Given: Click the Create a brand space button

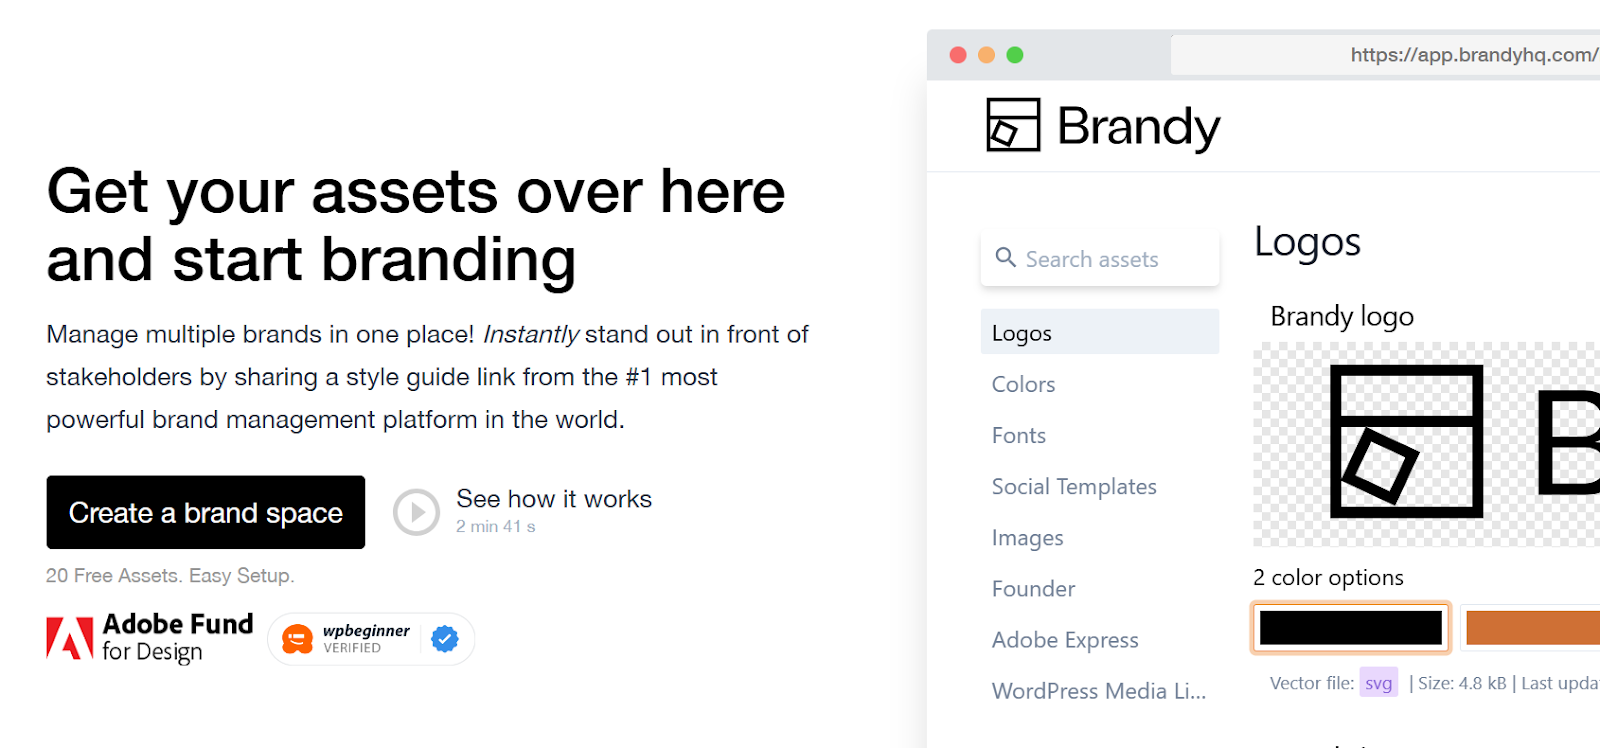Looking at the screenshot, I should coord(206,512).
